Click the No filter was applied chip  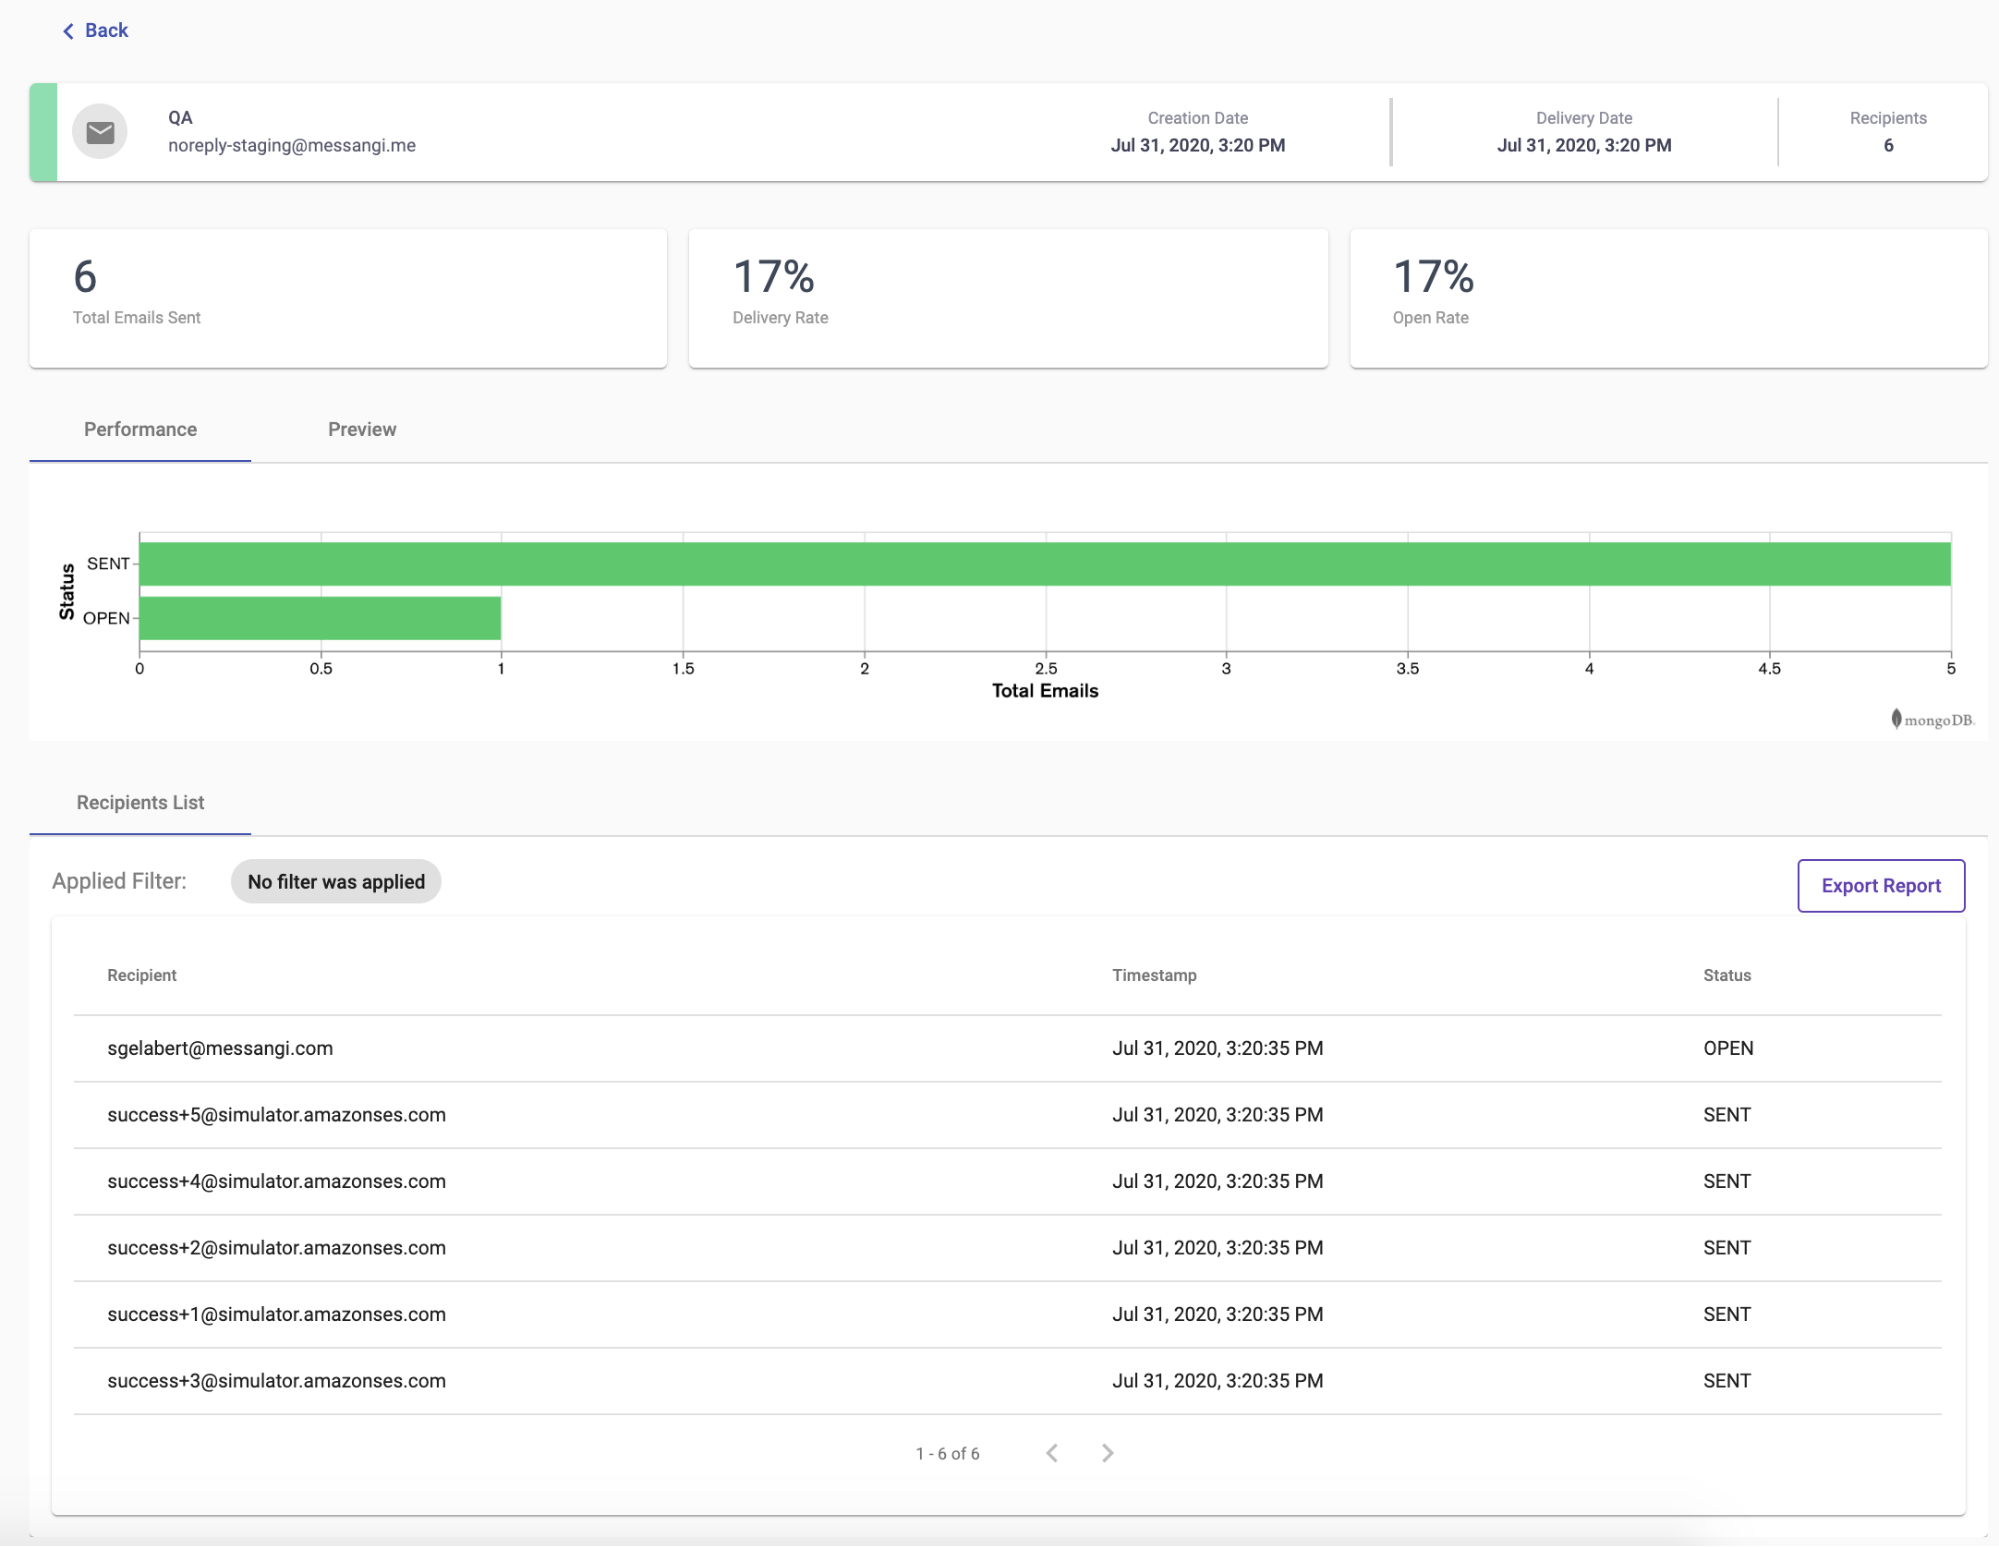[x=336, y=881]
